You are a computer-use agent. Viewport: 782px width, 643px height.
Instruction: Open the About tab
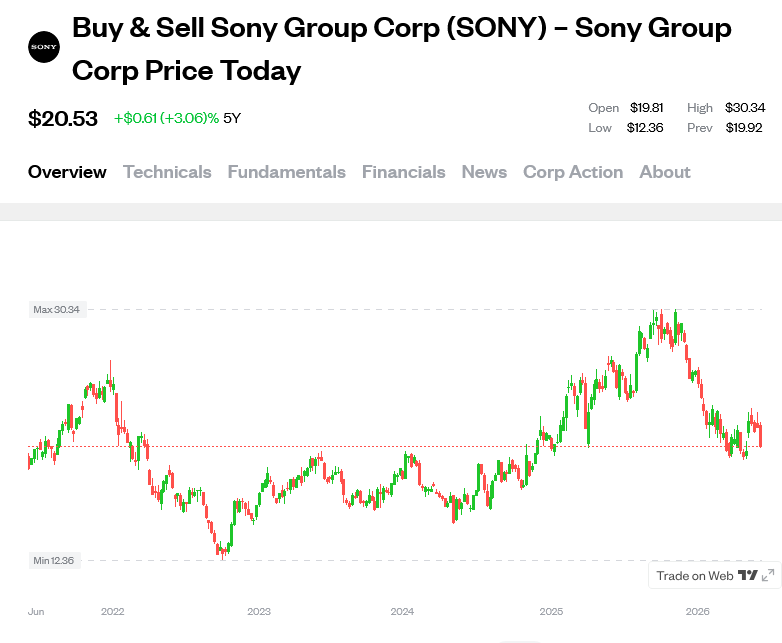(x=665, y=172)
